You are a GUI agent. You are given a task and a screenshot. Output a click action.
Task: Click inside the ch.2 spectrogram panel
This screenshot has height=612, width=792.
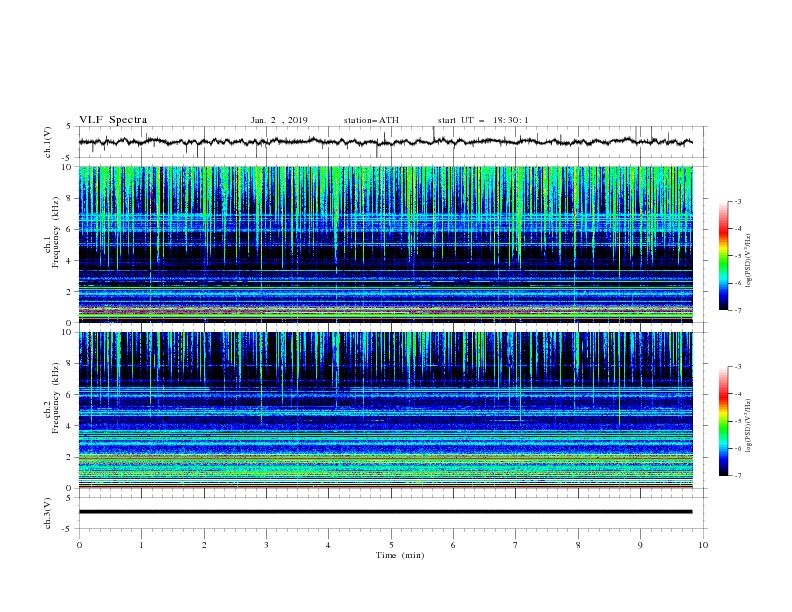385,410
